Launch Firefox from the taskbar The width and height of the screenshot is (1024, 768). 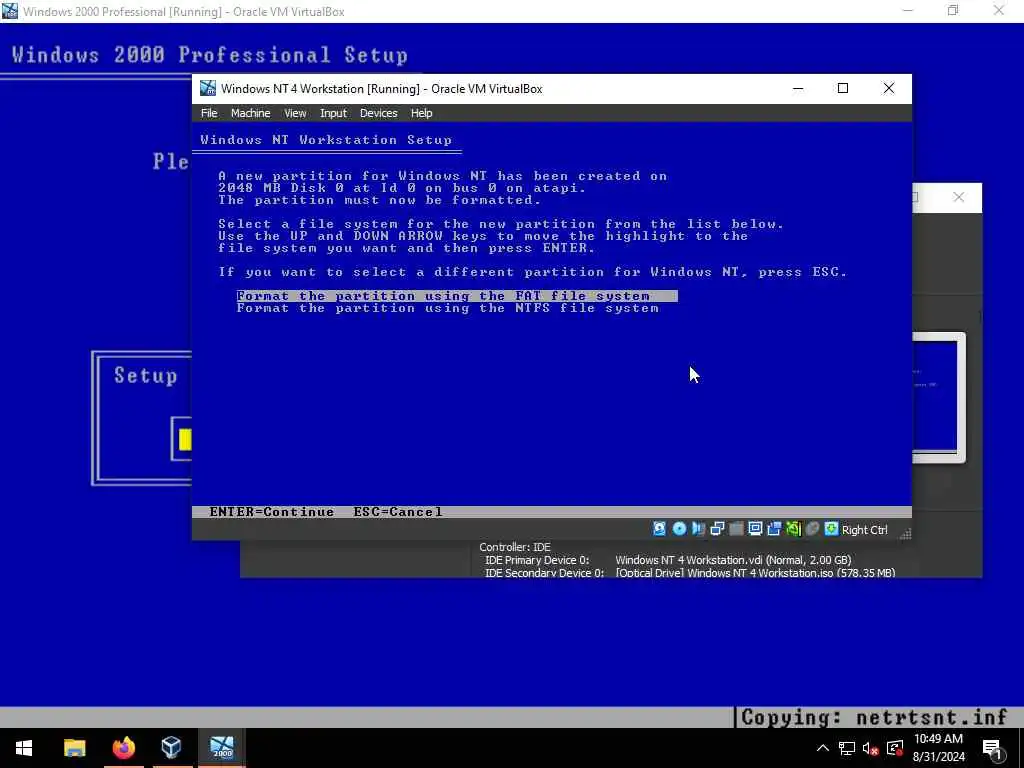tap(123, 748)
